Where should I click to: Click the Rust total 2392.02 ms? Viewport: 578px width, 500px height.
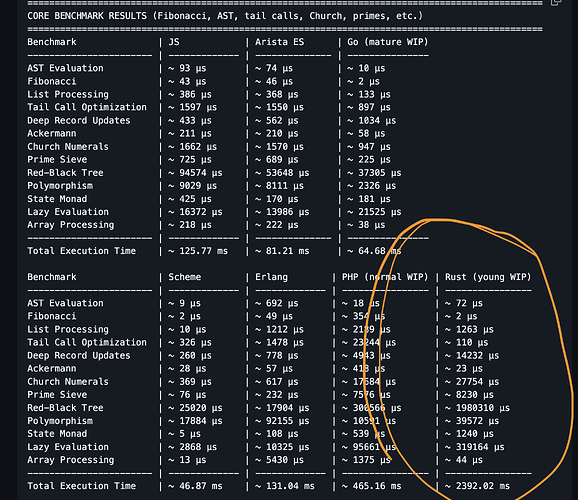[477, 486]
